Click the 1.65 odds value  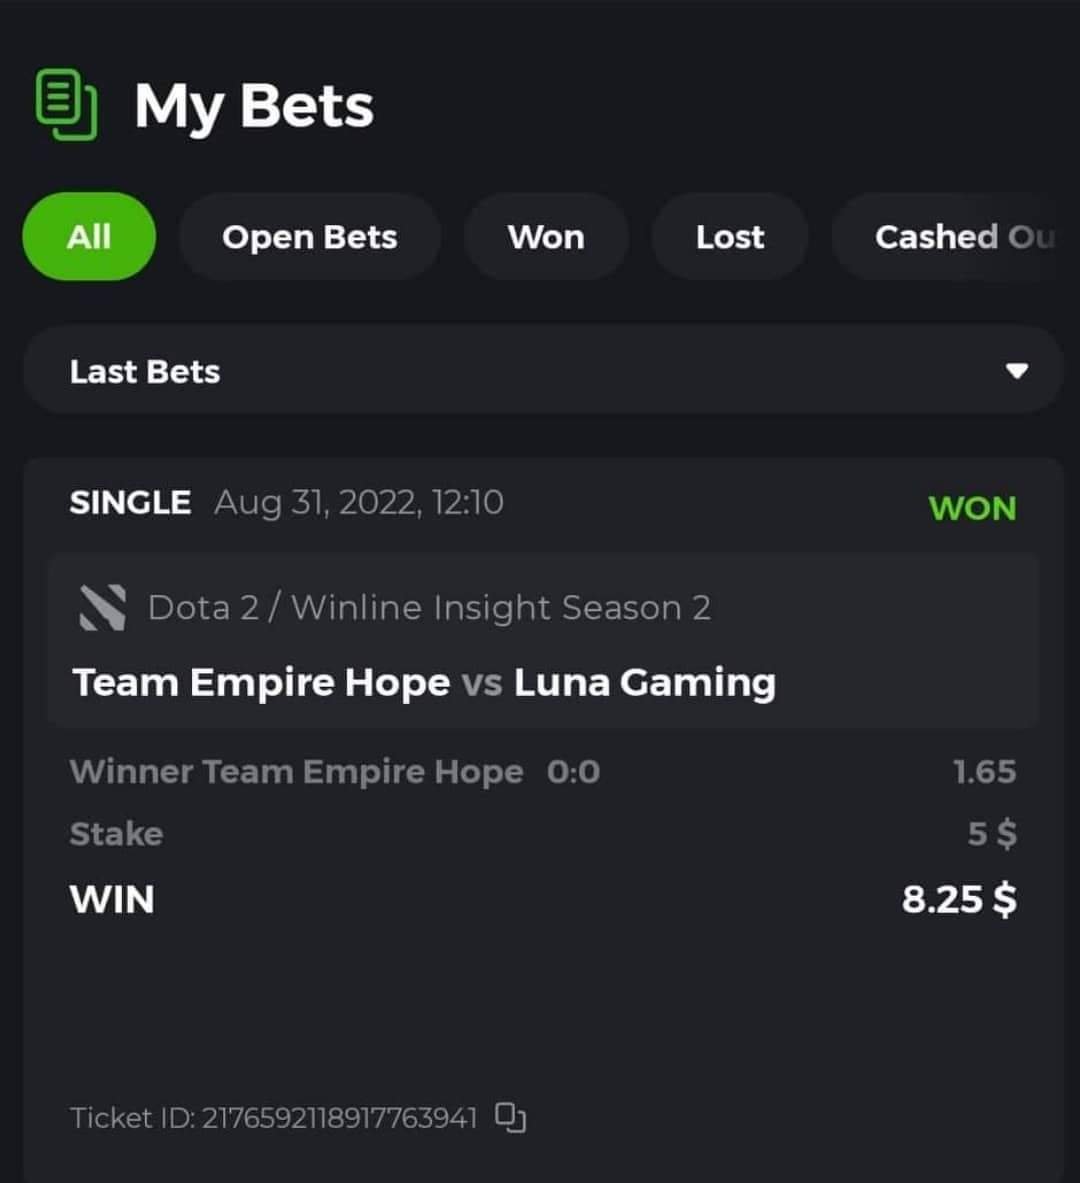pos(984,771)
